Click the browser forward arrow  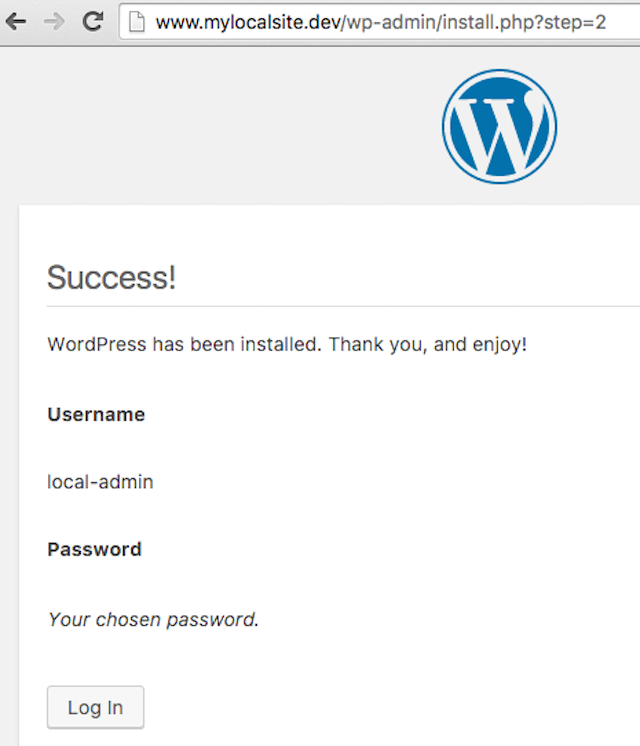coord(54,21)
